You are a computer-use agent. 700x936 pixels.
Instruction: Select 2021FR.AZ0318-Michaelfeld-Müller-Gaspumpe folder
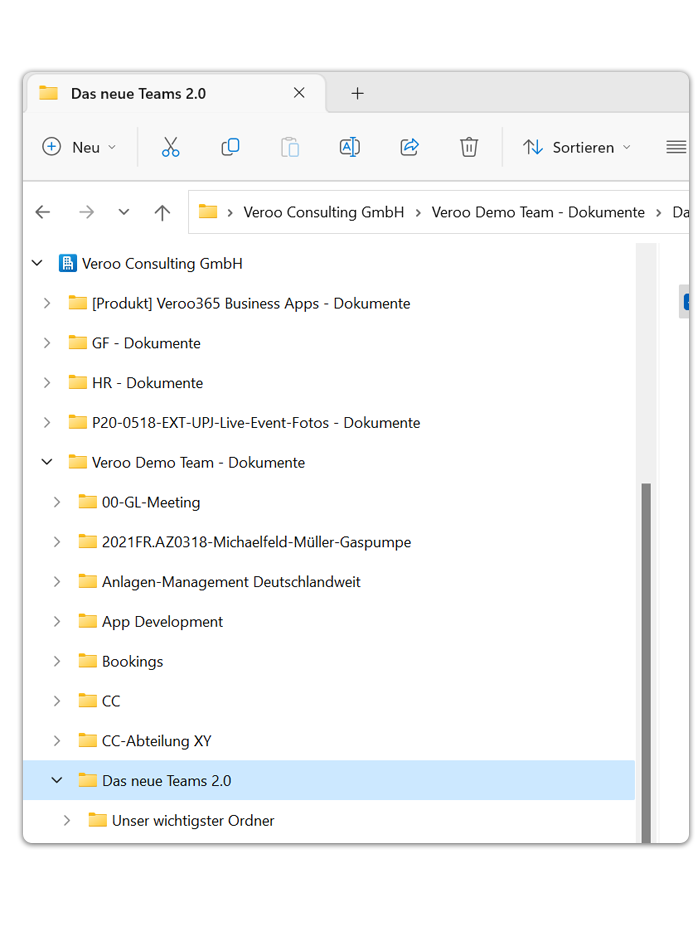[256, 542]
